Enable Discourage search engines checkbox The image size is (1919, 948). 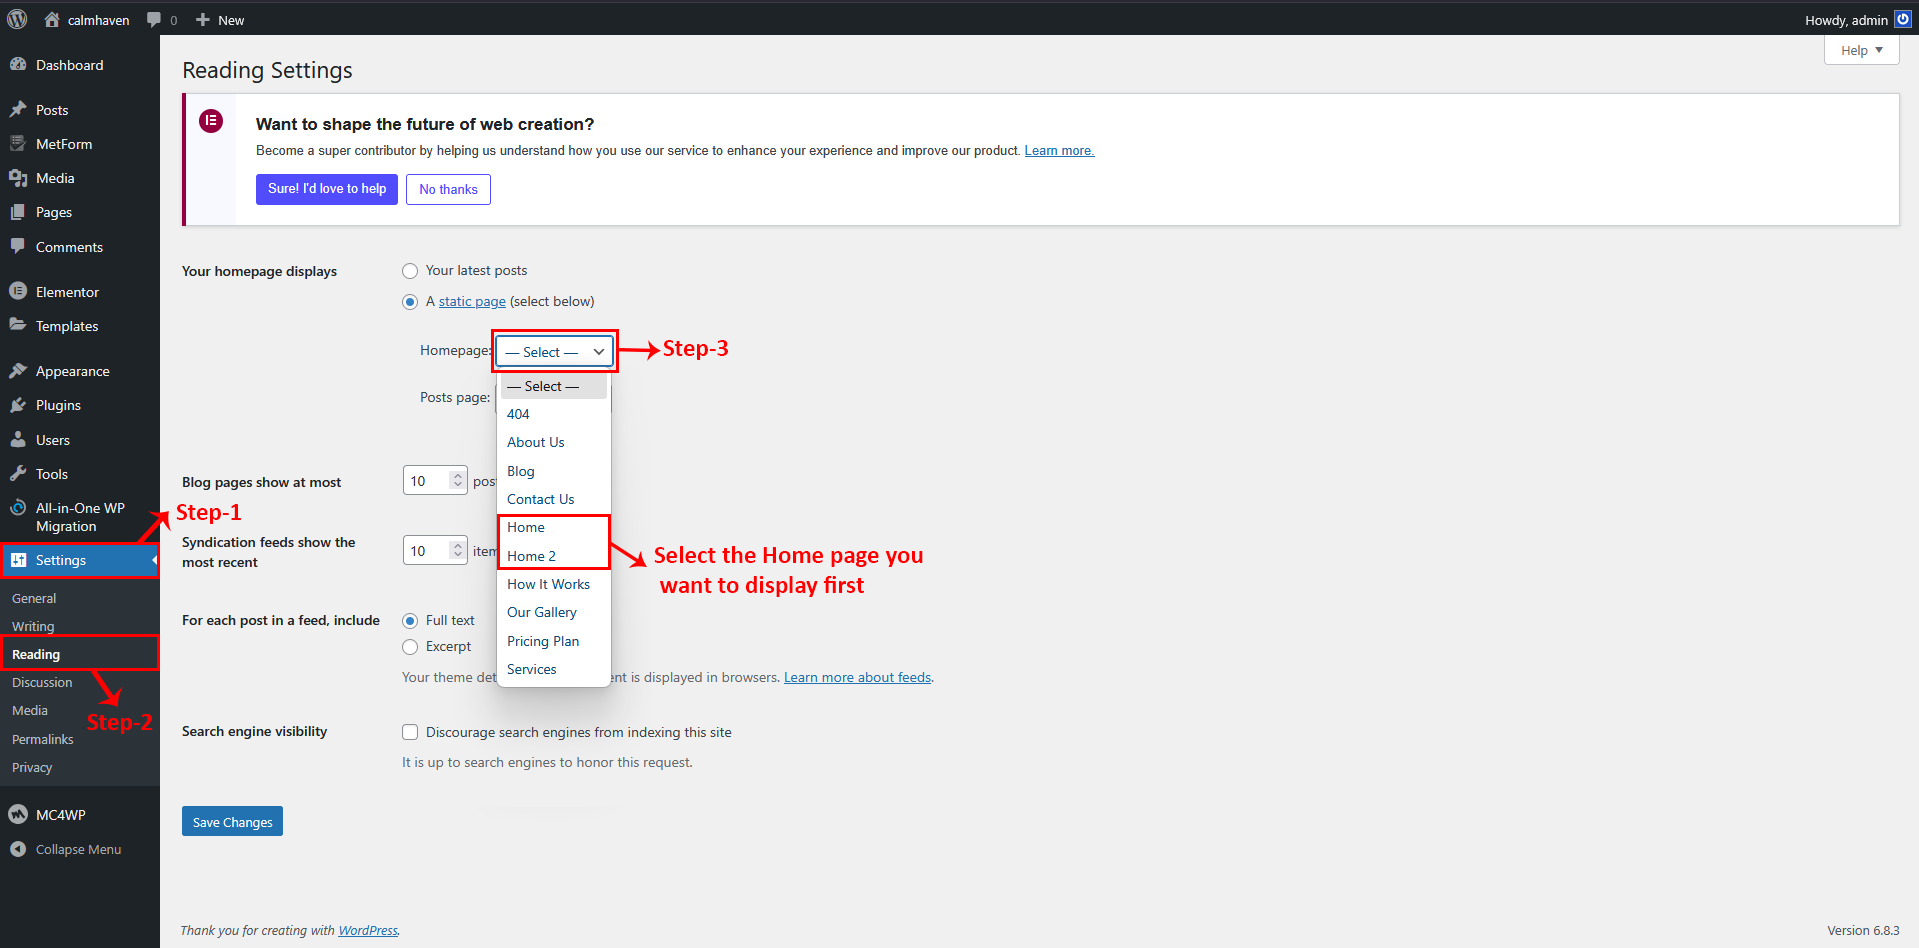pos(410,732)
